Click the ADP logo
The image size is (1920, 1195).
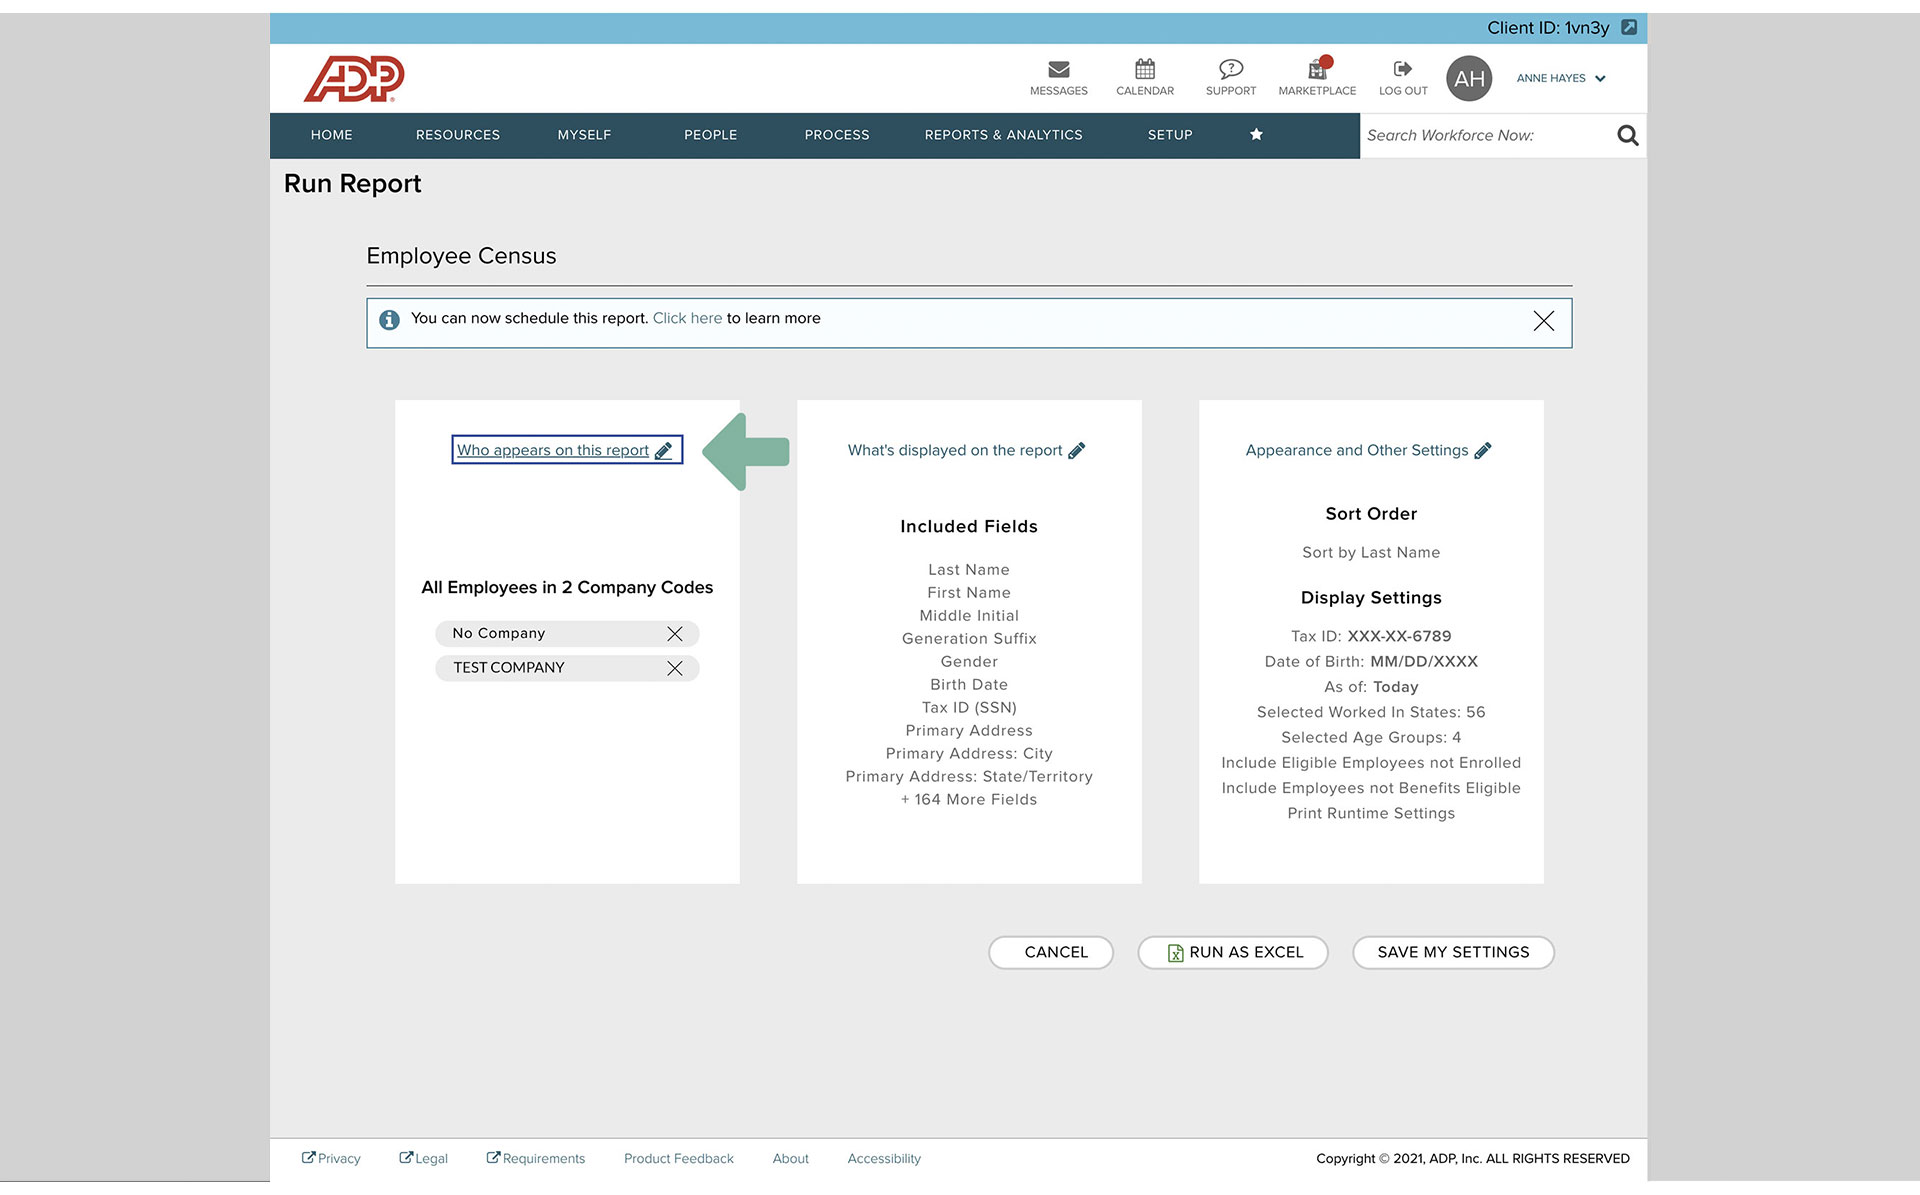point(354,78)
